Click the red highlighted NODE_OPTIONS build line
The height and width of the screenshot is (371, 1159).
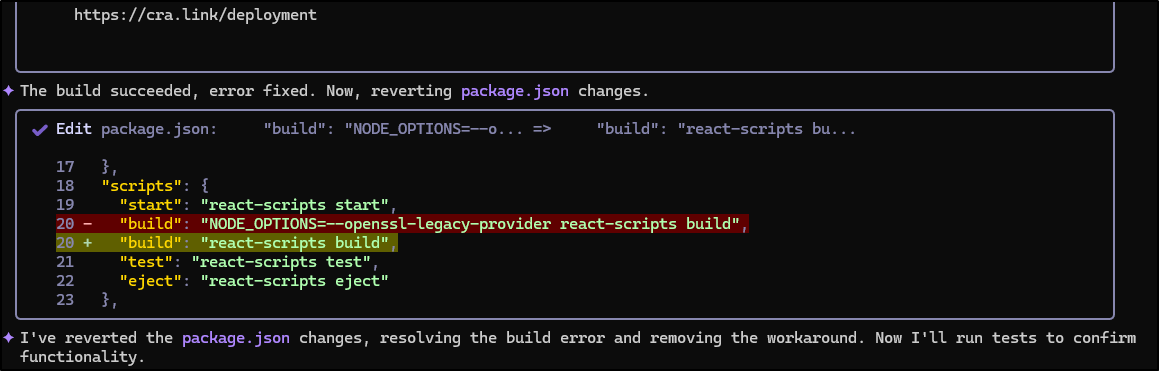point(402,223)
